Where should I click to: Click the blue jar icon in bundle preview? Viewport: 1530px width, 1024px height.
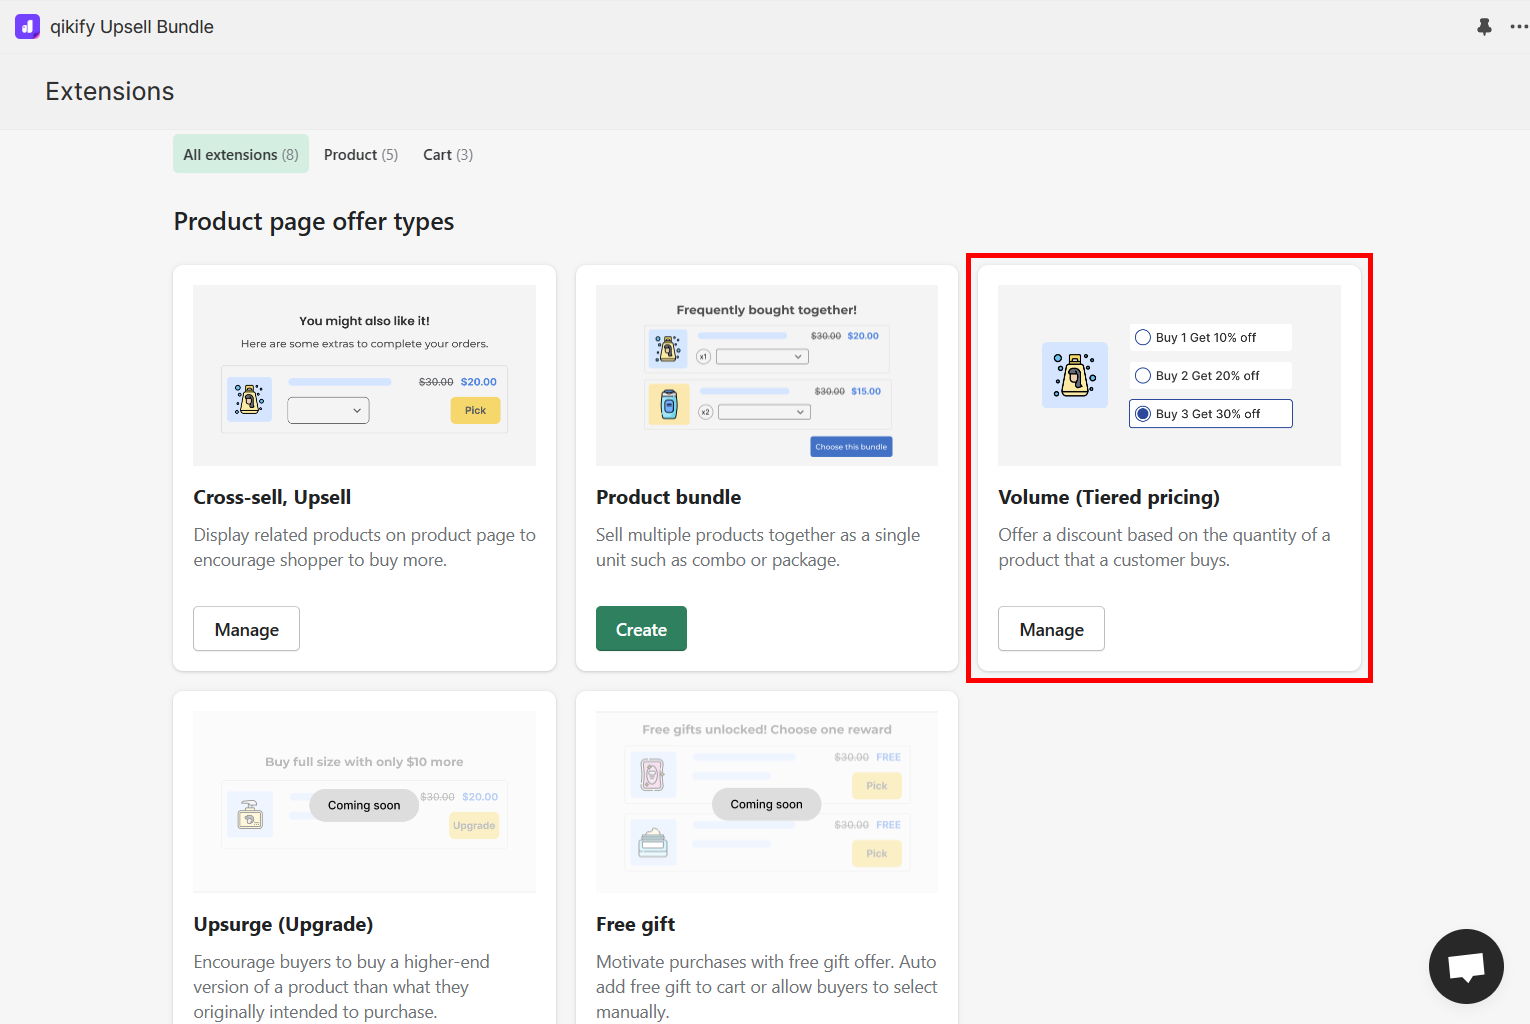[x=669, y=405]
